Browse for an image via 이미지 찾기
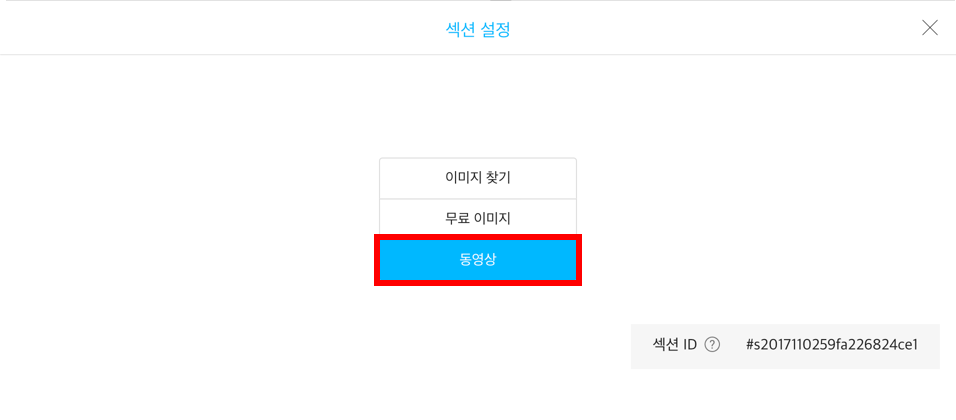The width and height of the screenshot is (956, 420). 478,178
